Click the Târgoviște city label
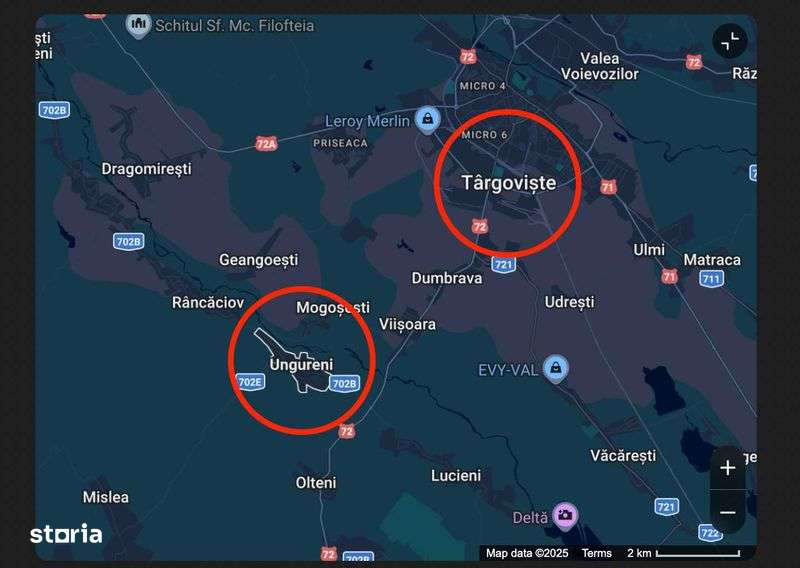 point(509,183)
